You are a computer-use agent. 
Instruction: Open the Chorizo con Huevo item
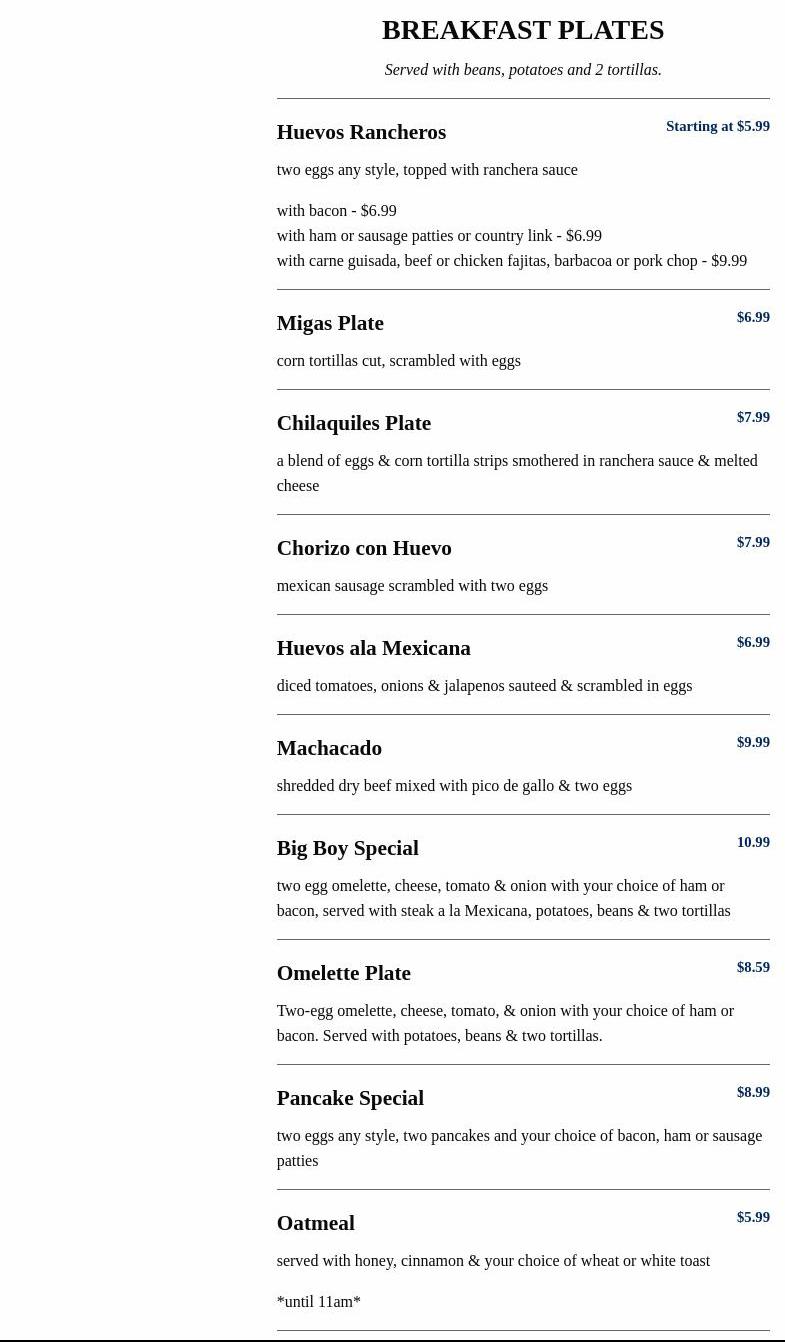(364, 548)
